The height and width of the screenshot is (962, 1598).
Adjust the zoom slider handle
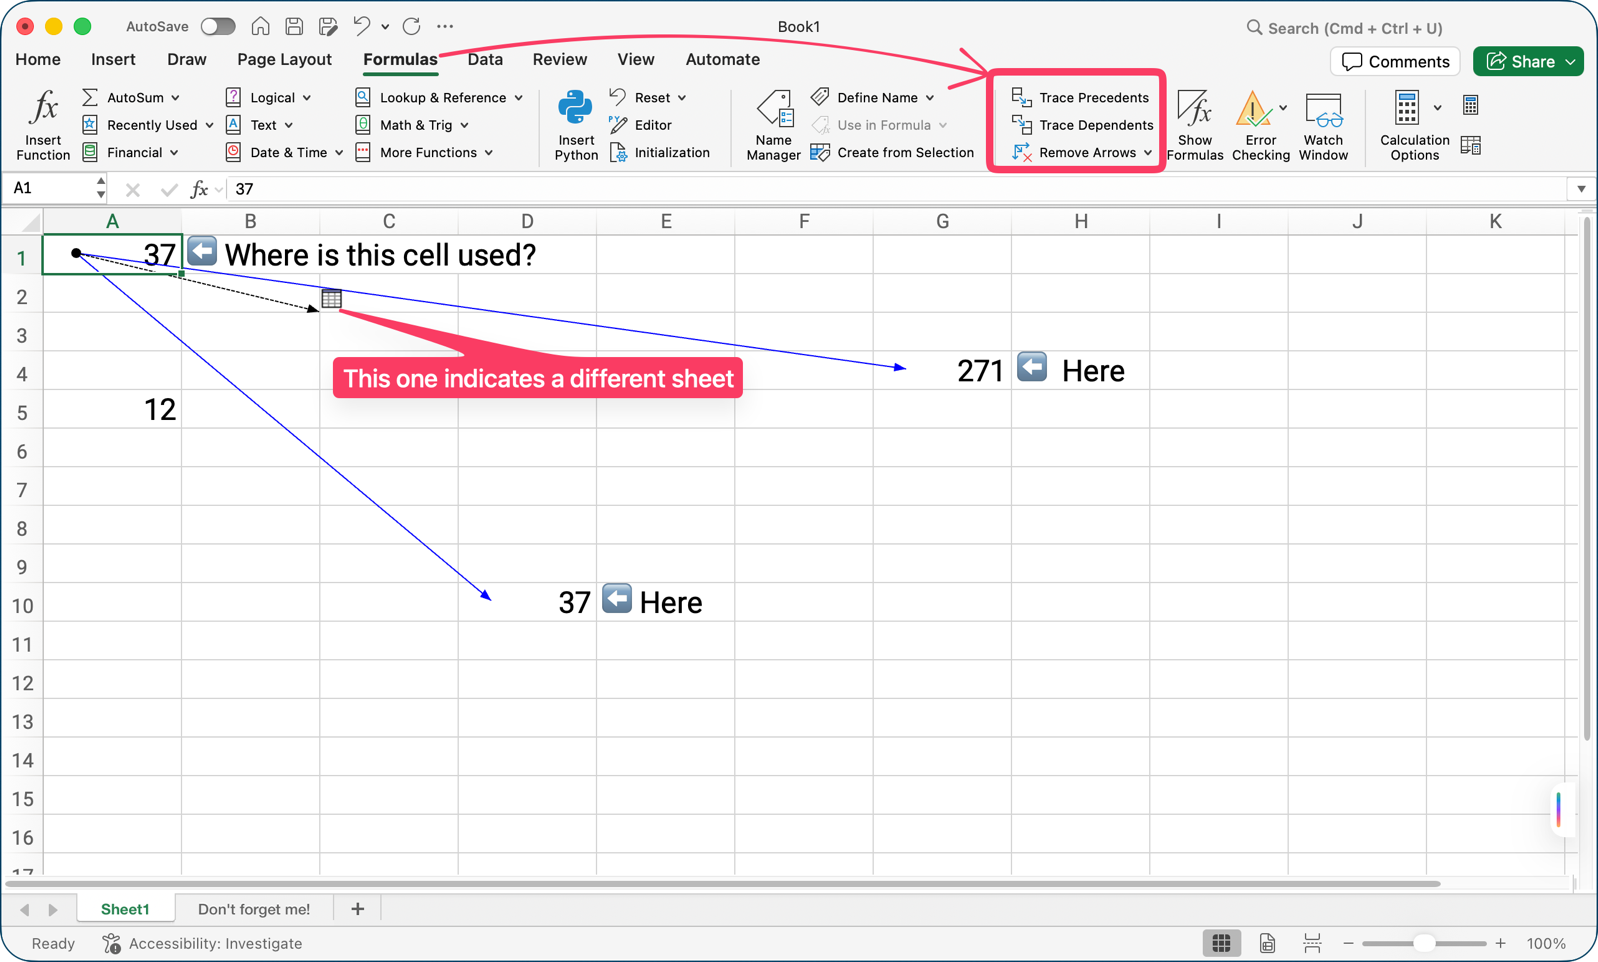click(1424, 943)
